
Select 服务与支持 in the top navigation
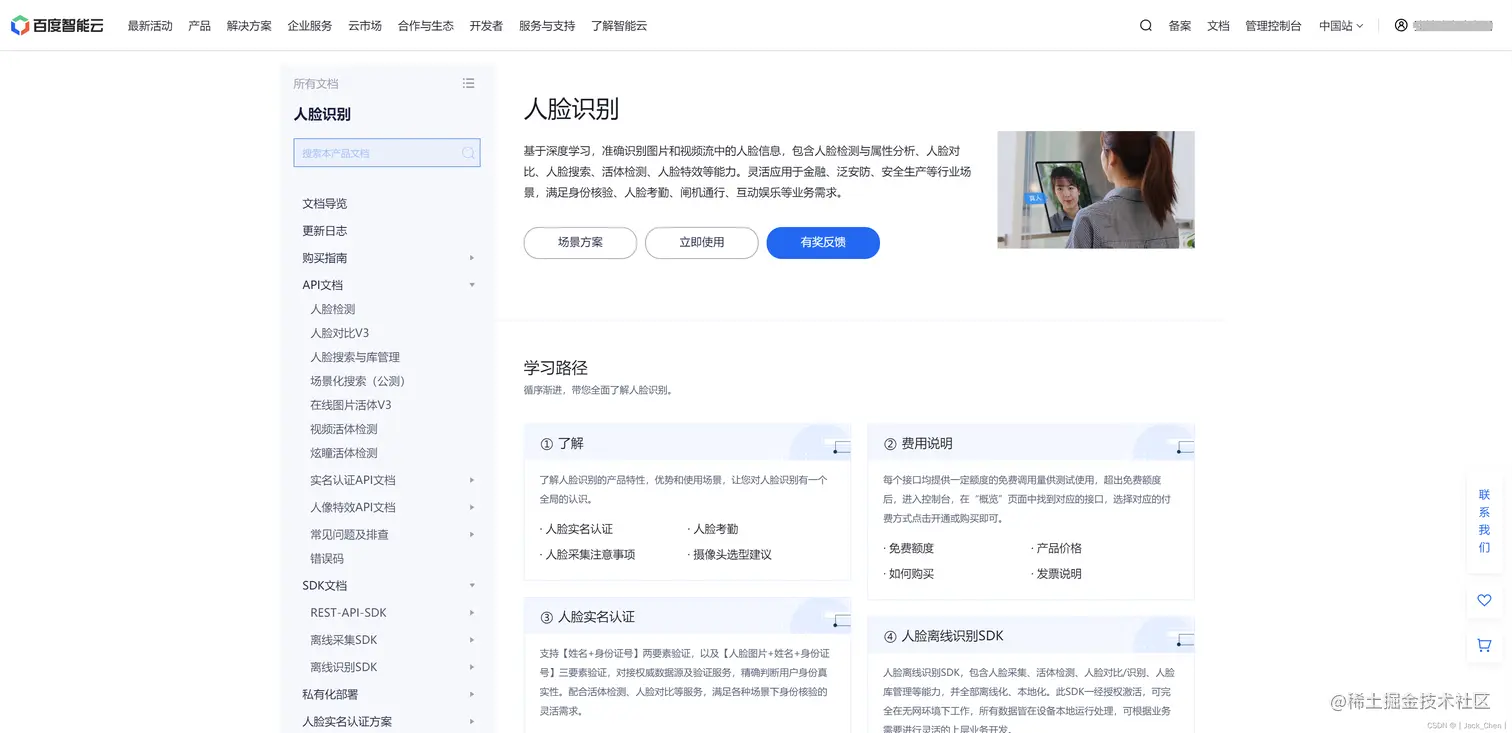pos(547,26)
